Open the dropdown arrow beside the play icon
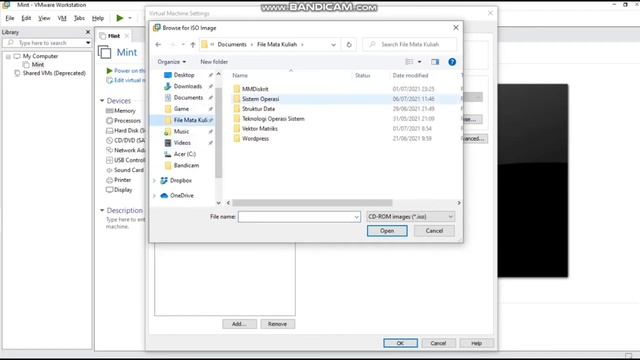Viewport: 640px width, 360px height. tap(130, 18)
